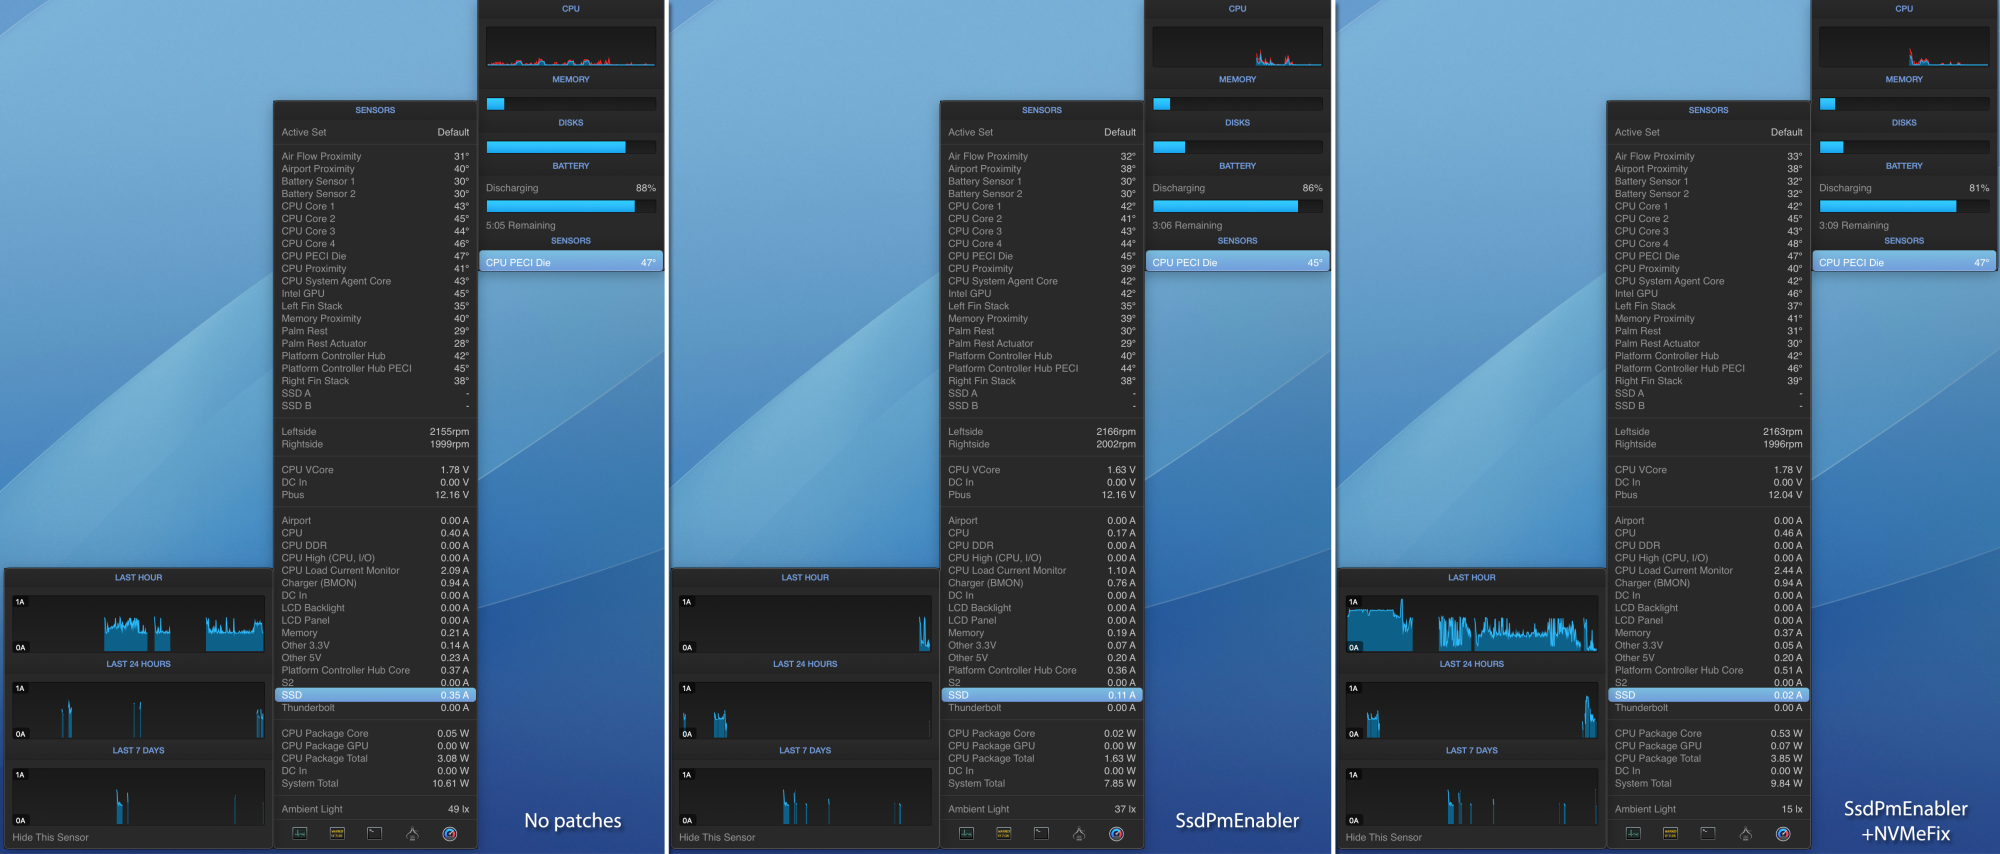2000x854 pixels.
Task: Select CPU PECI Die row under 88% battery
Action: click(571, 262)
